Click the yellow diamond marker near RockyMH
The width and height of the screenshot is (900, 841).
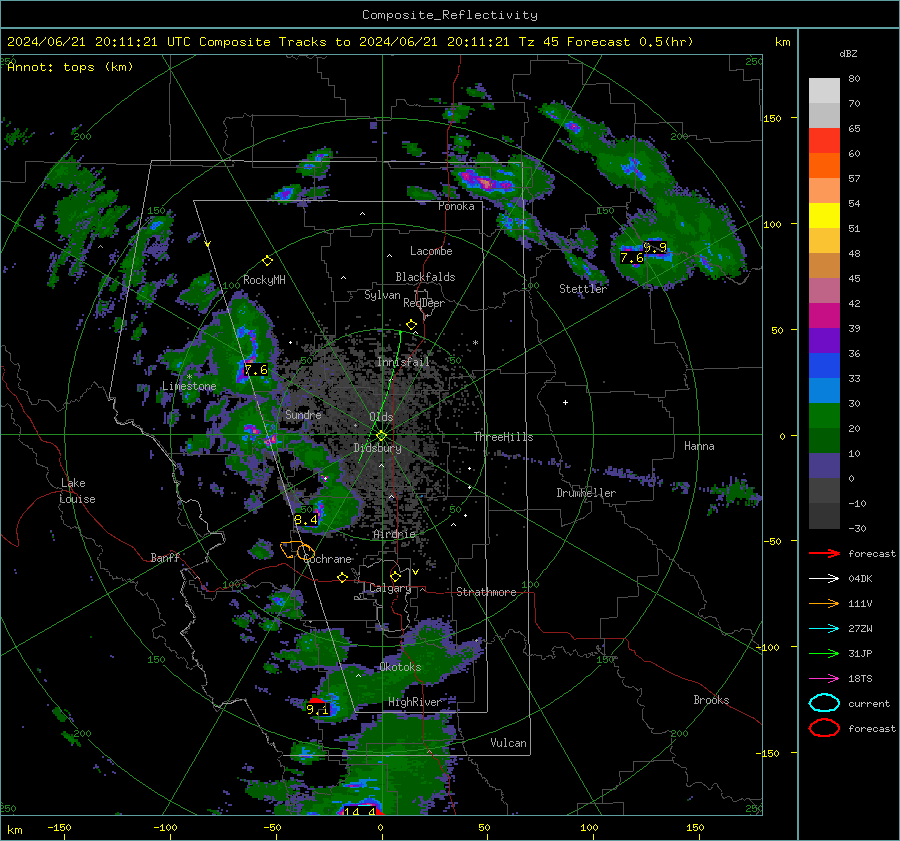coord(267,261)
